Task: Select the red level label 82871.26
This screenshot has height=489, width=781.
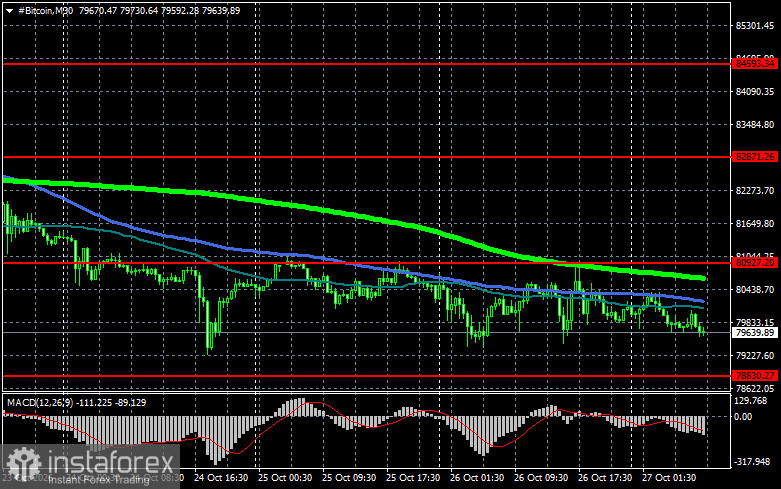Action: click(x=755, y=157)
